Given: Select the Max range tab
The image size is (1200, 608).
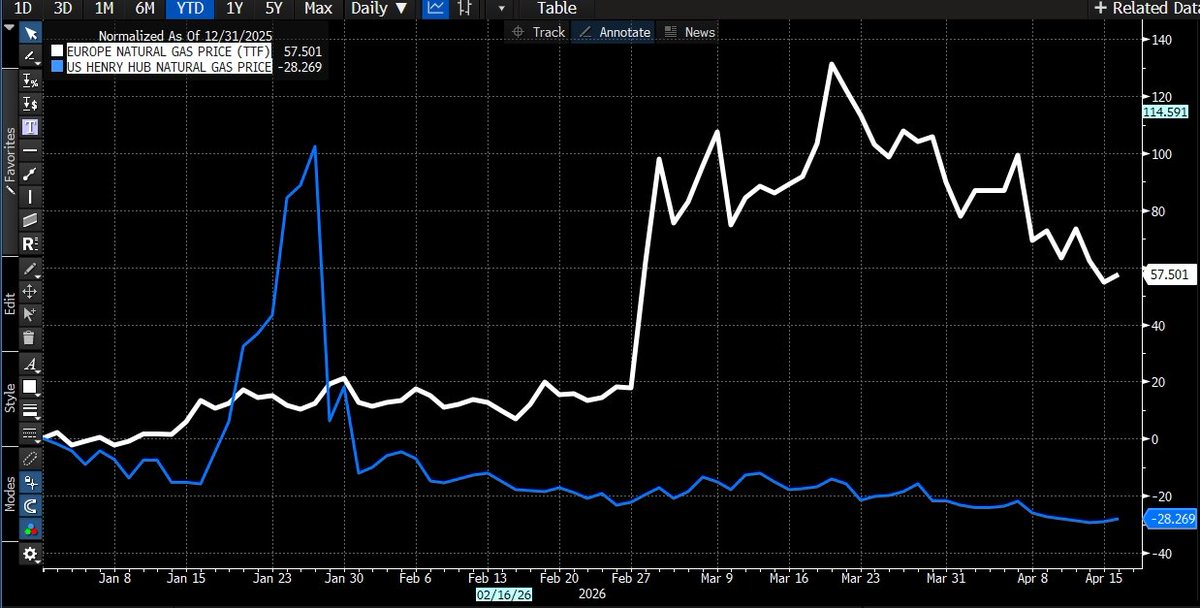Looking at the screenshot, I should point(318,9).
